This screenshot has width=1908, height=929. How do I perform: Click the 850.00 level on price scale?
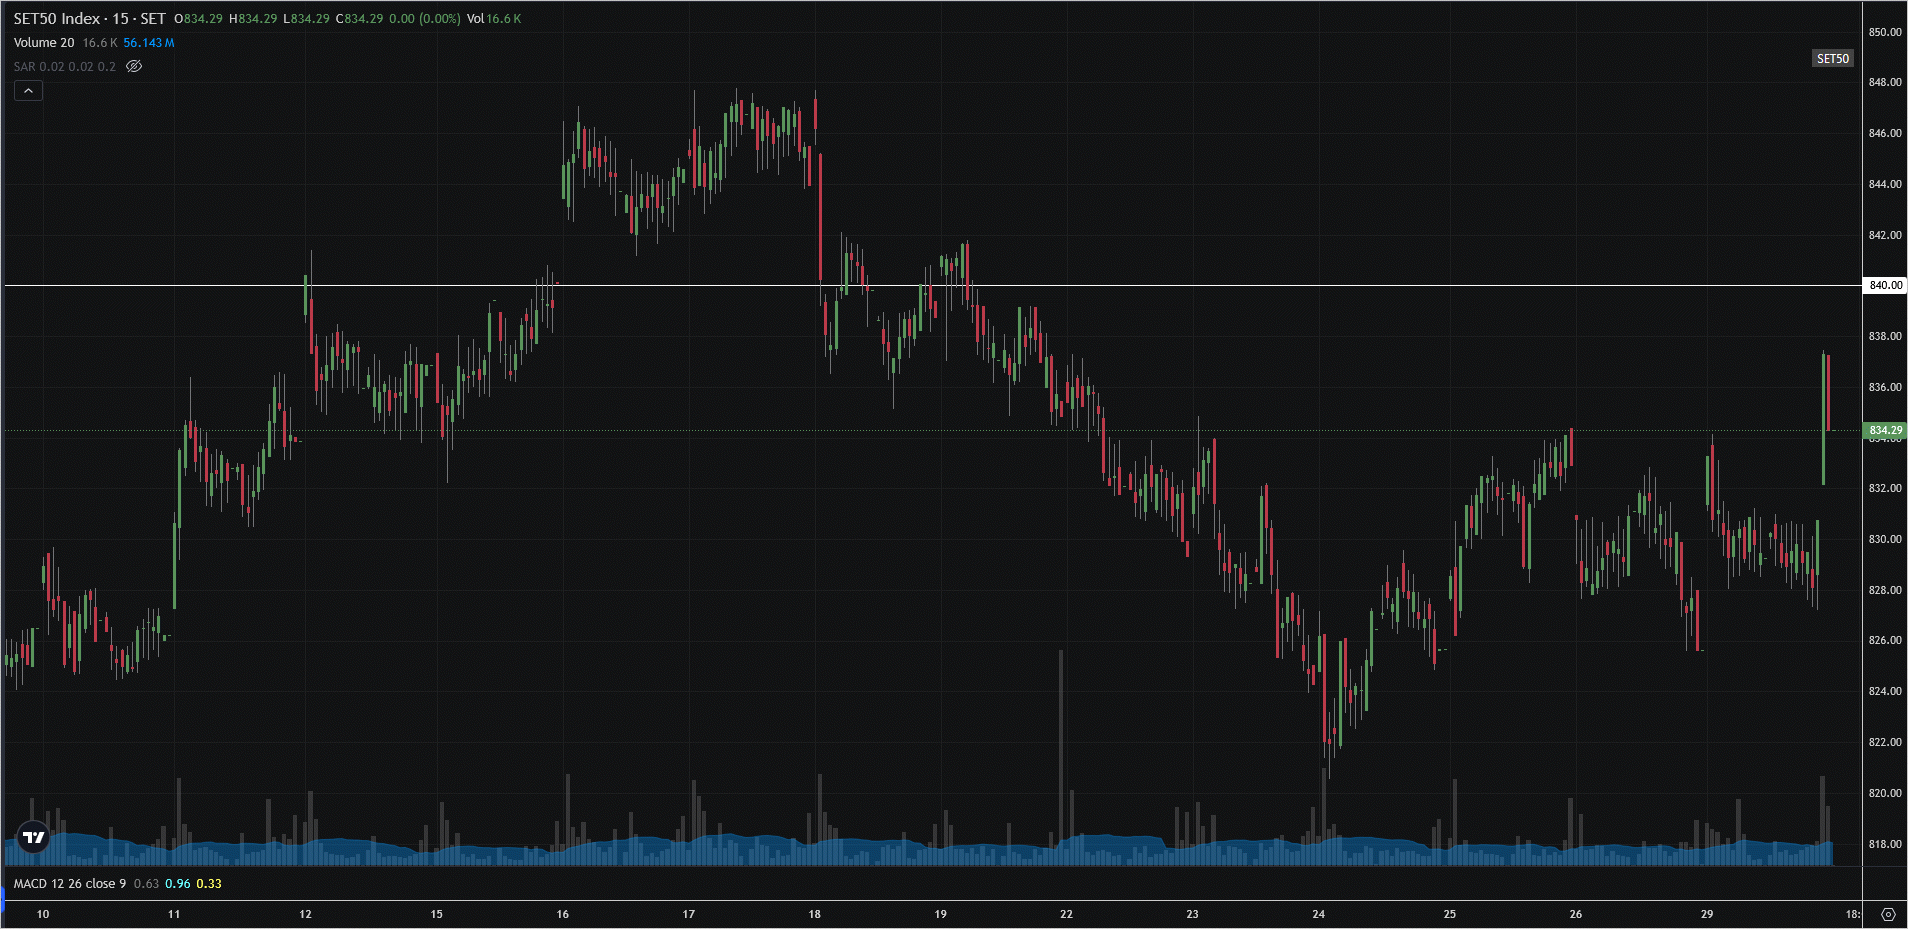[1885, 32]
